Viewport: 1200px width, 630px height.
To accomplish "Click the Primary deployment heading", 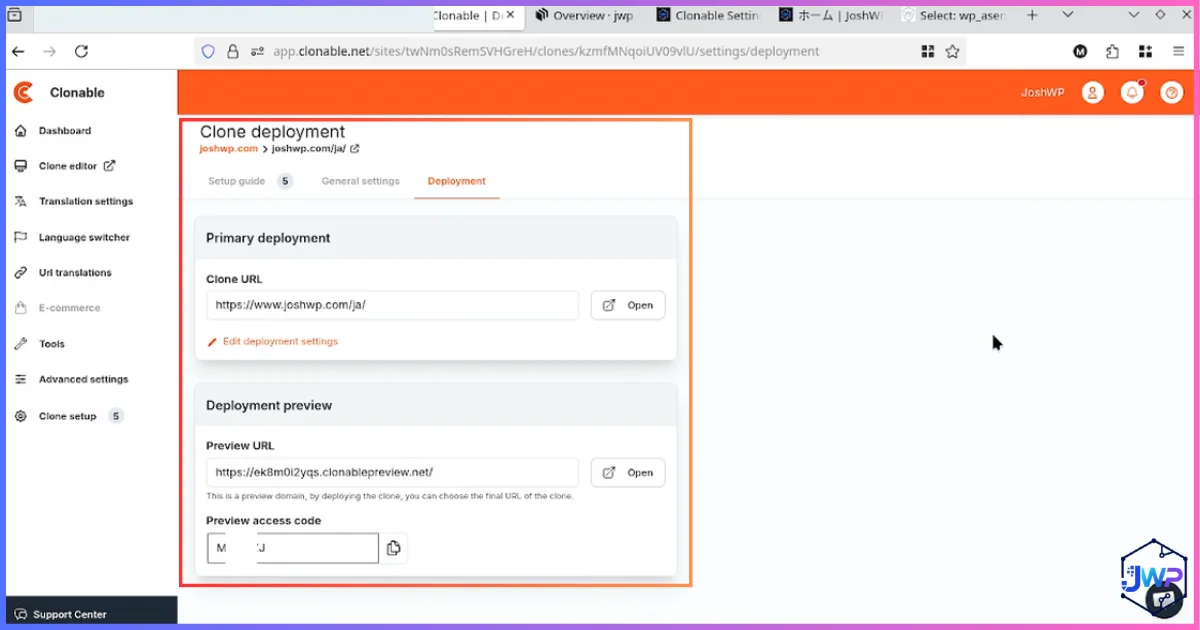I will tap(268, 238).
